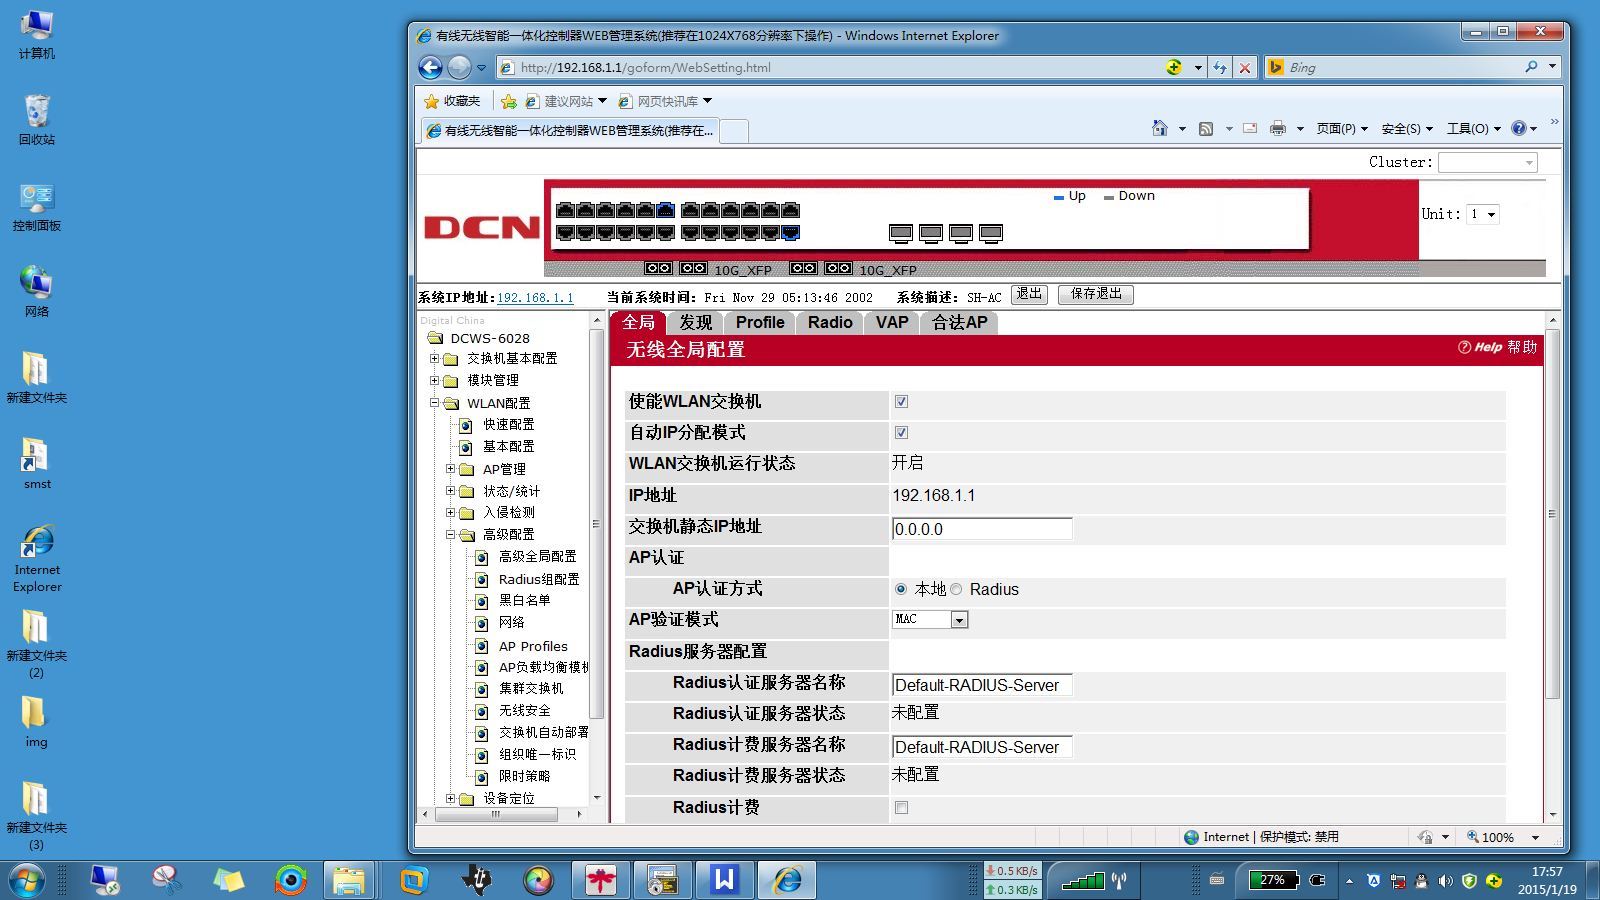1600x900 pixels.
Task: Click the Refresh page icon in address bar
Action: tap(1220, 67)
